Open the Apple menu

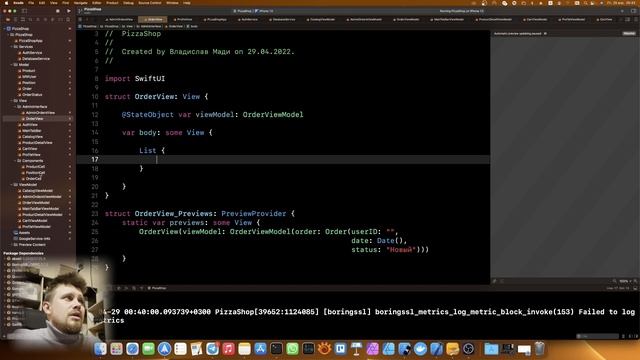click(6, 3)
